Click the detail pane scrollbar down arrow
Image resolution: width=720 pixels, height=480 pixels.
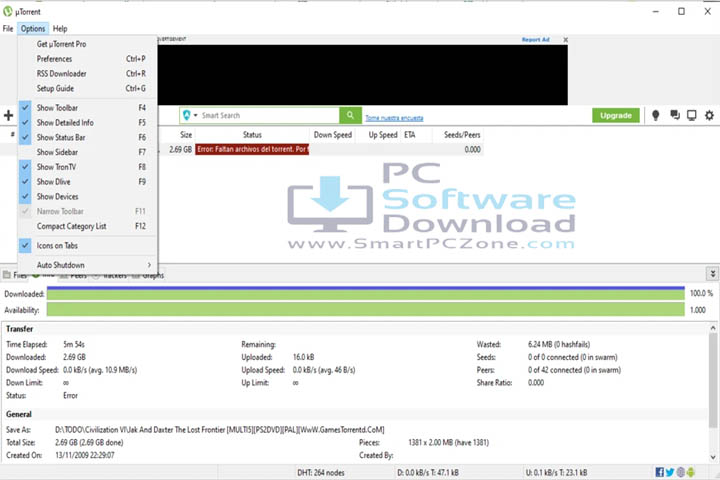713,457
